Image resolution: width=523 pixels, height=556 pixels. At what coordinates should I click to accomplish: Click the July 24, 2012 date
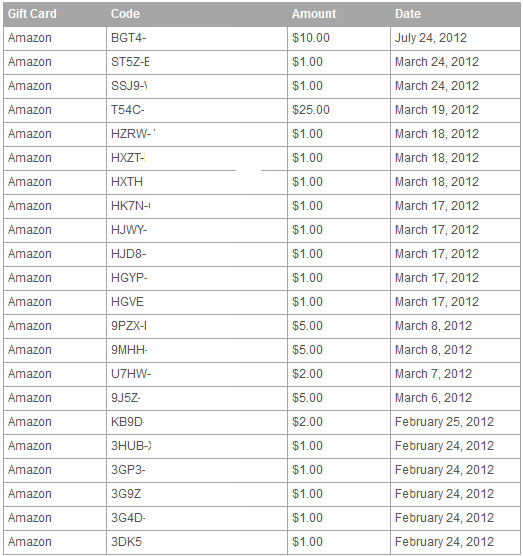(431, 38)
